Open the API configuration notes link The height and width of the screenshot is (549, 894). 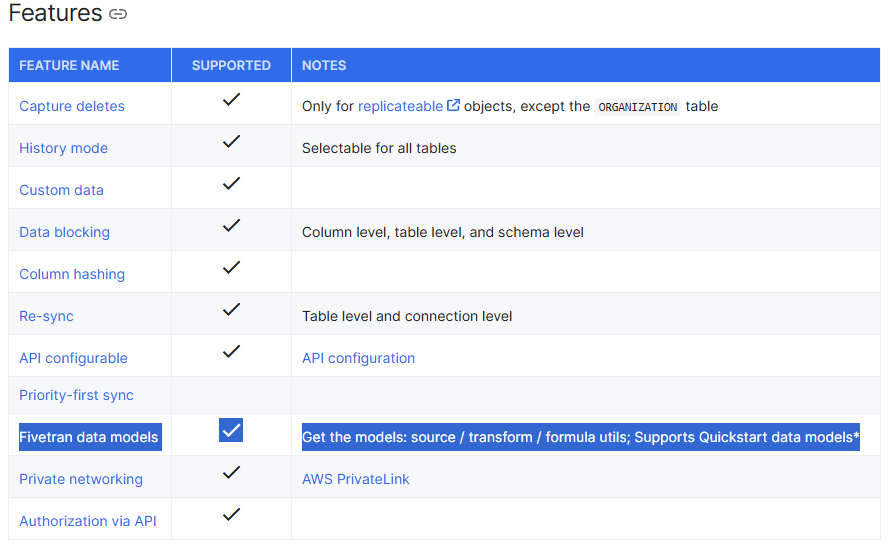[x=358, y=358]
